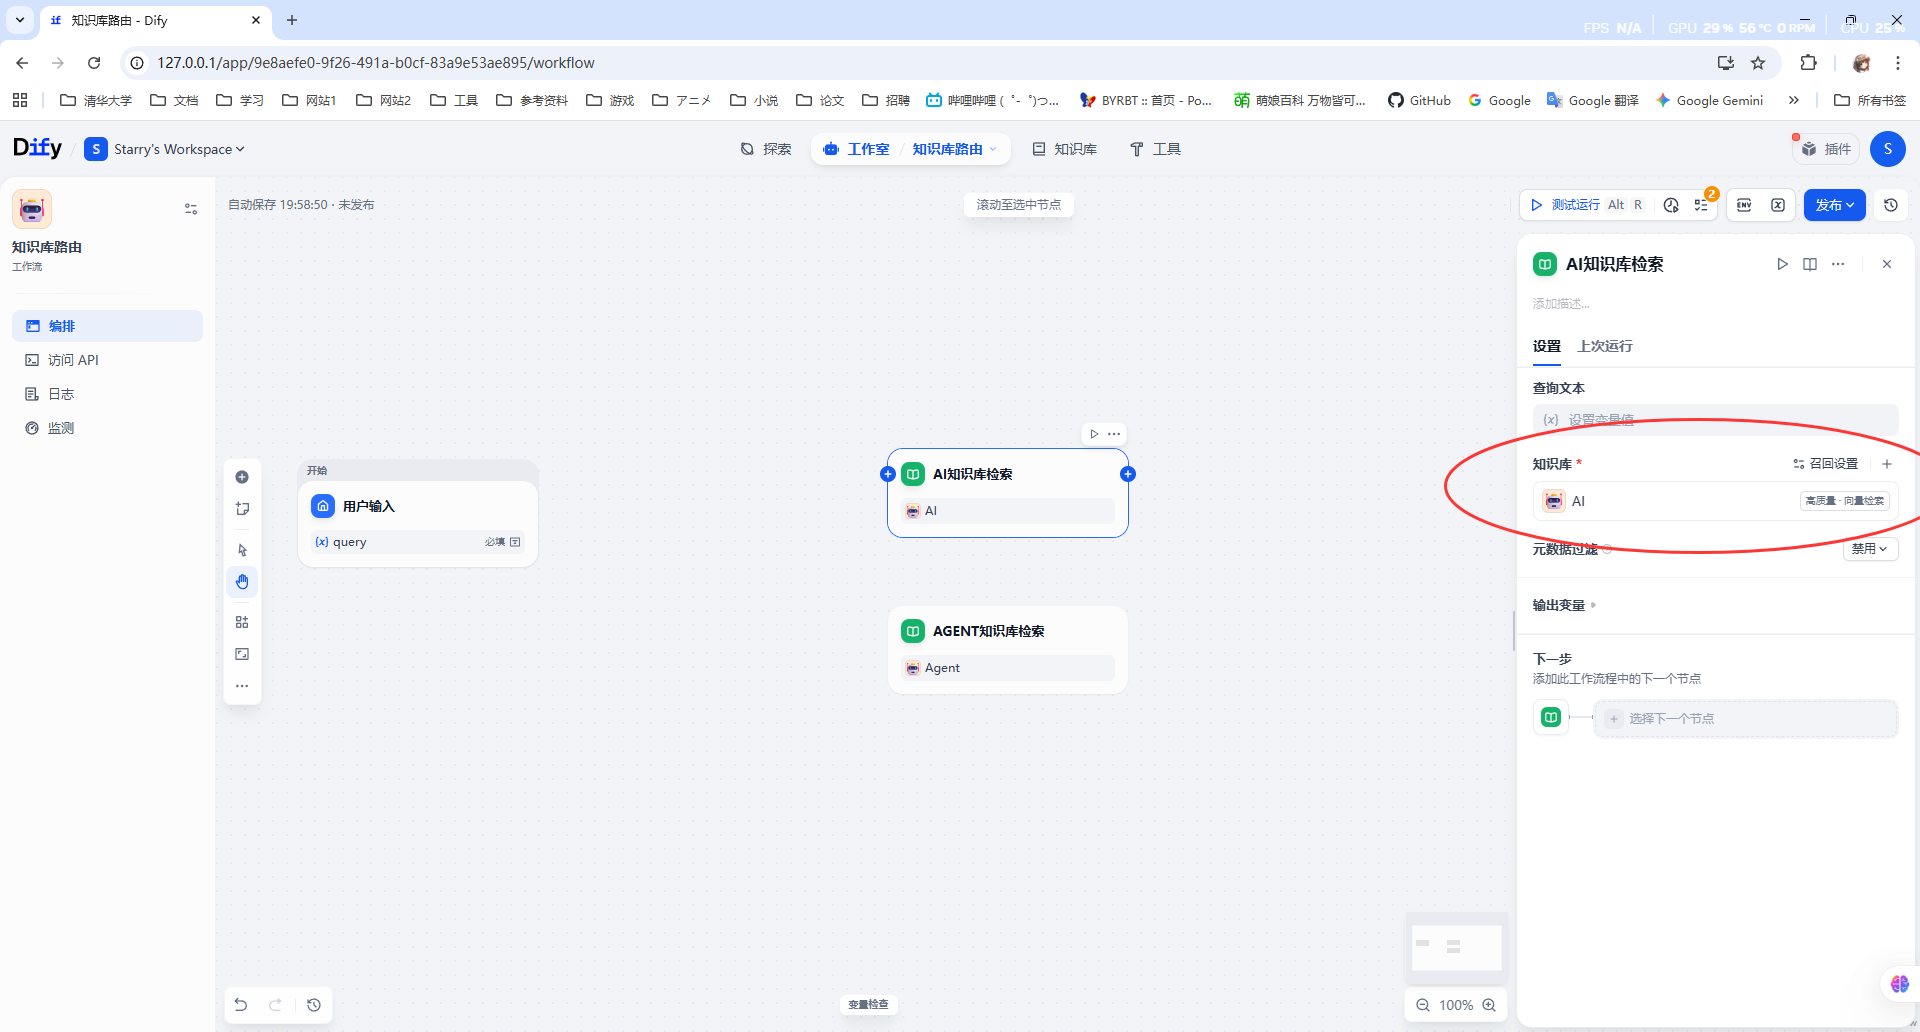Open the 元数据过滤 禁用 dropdown
The image size is (1920, 1032).
(1869, 549)
